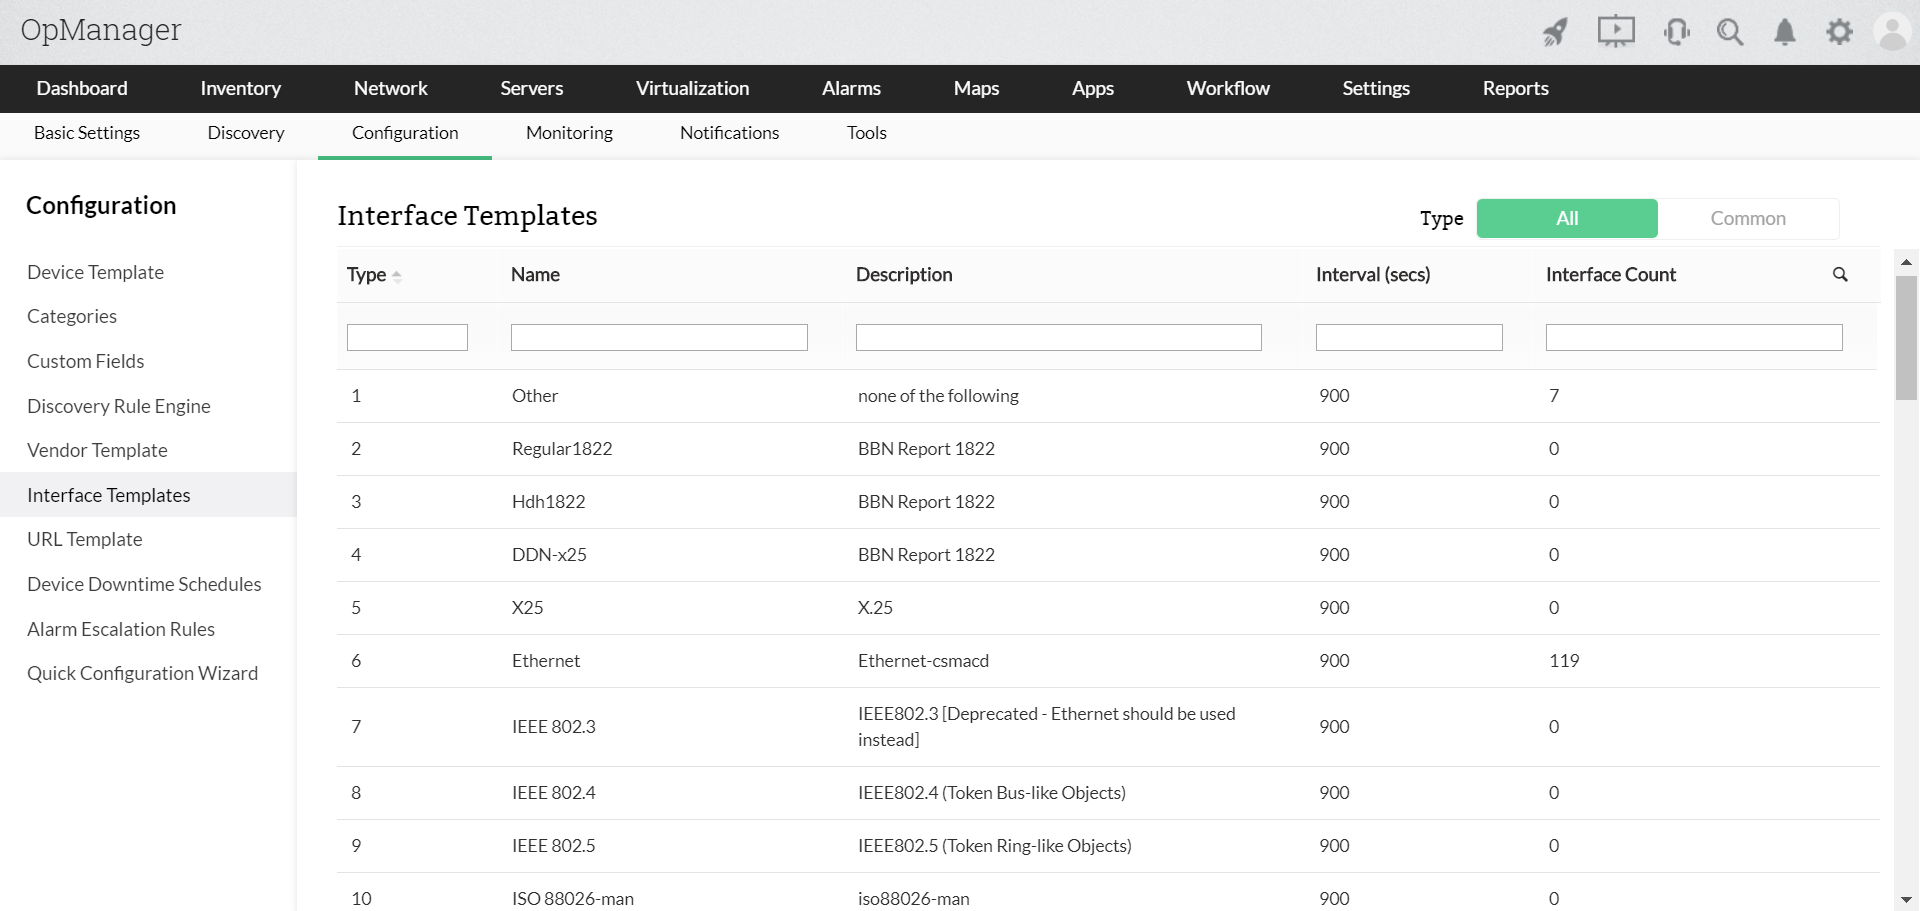This screenshot has width=1920, height=911.
Task: Switch the Type filter to Common
Action: (1748, 218)
